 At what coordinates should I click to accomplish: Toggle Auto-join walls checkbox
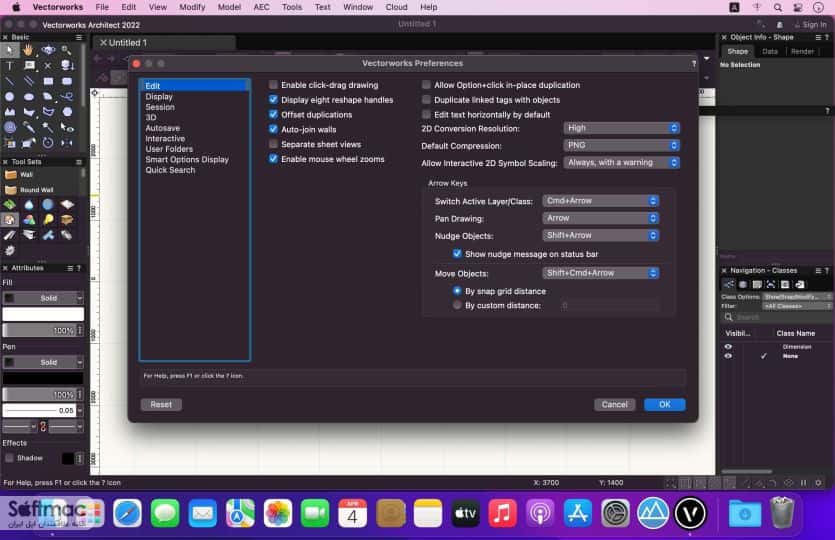tap(273, 129)
